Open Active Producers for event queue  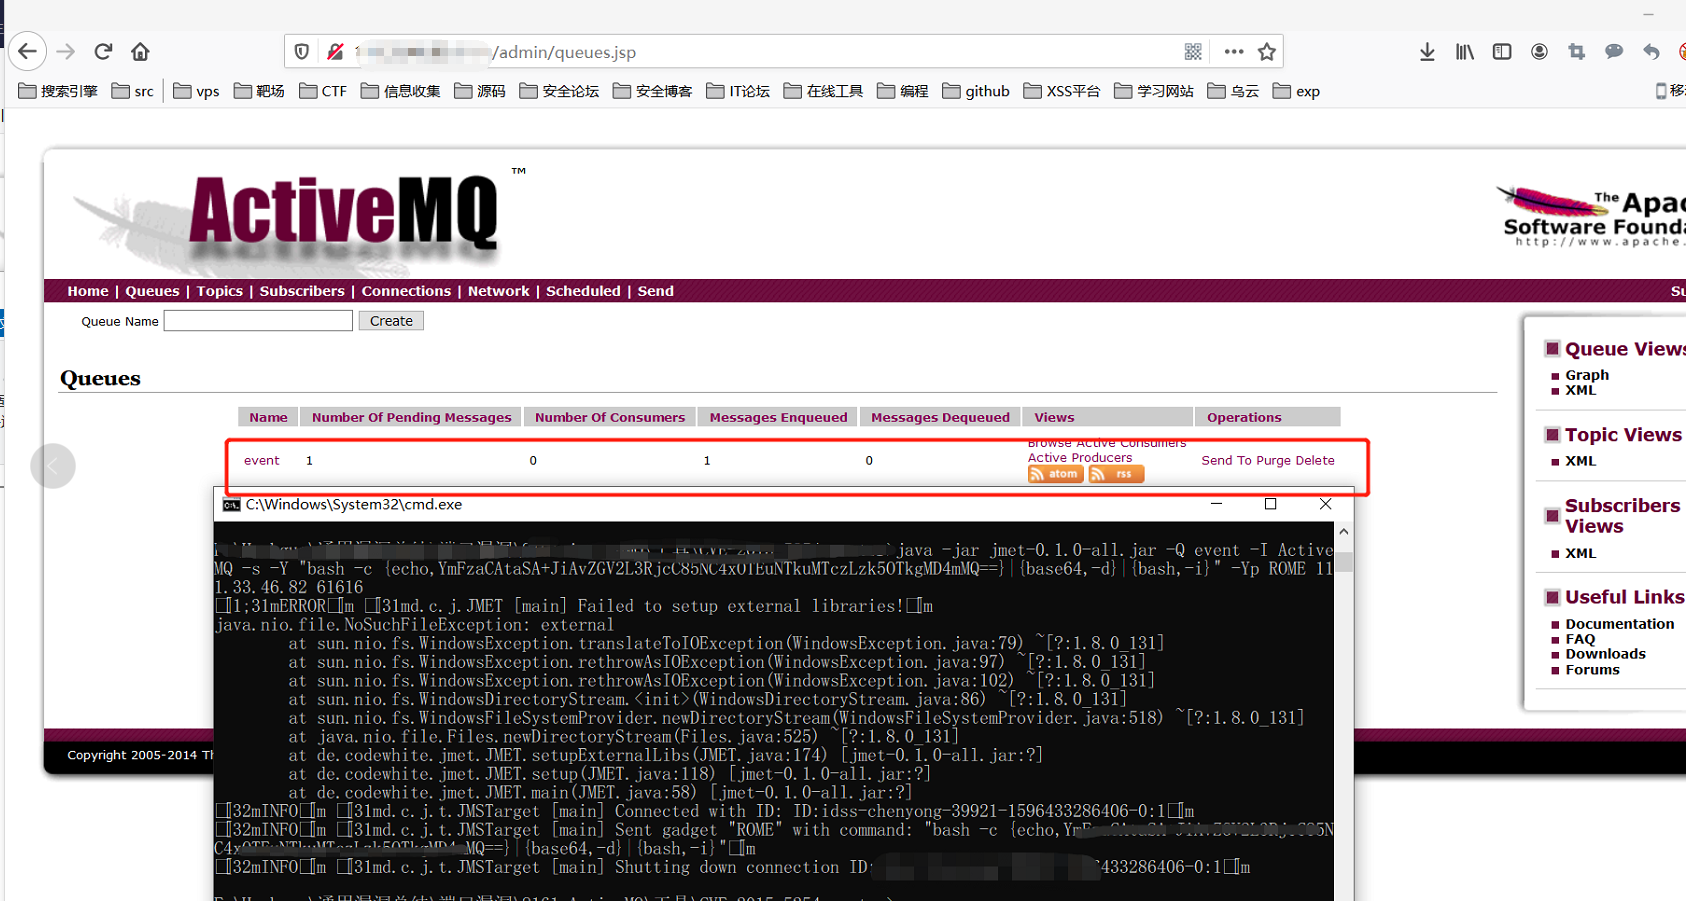pyautogui.click(x=1080, y=458)
